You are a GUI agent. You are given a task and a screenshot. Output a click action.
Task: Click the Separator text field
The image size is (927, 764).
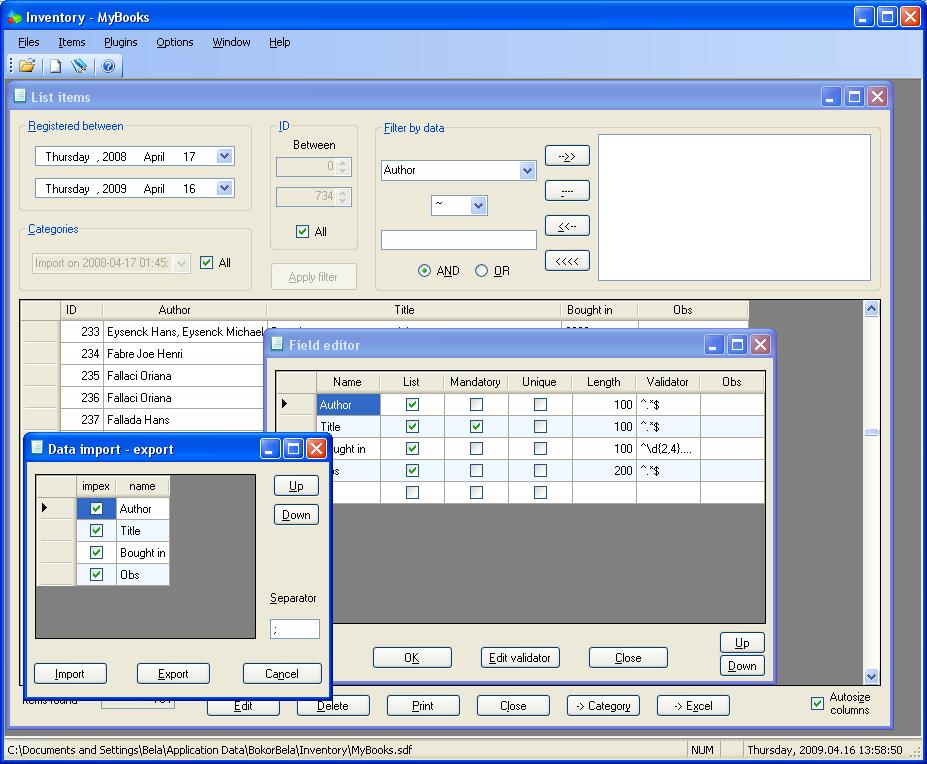click(x=295, y=629)
